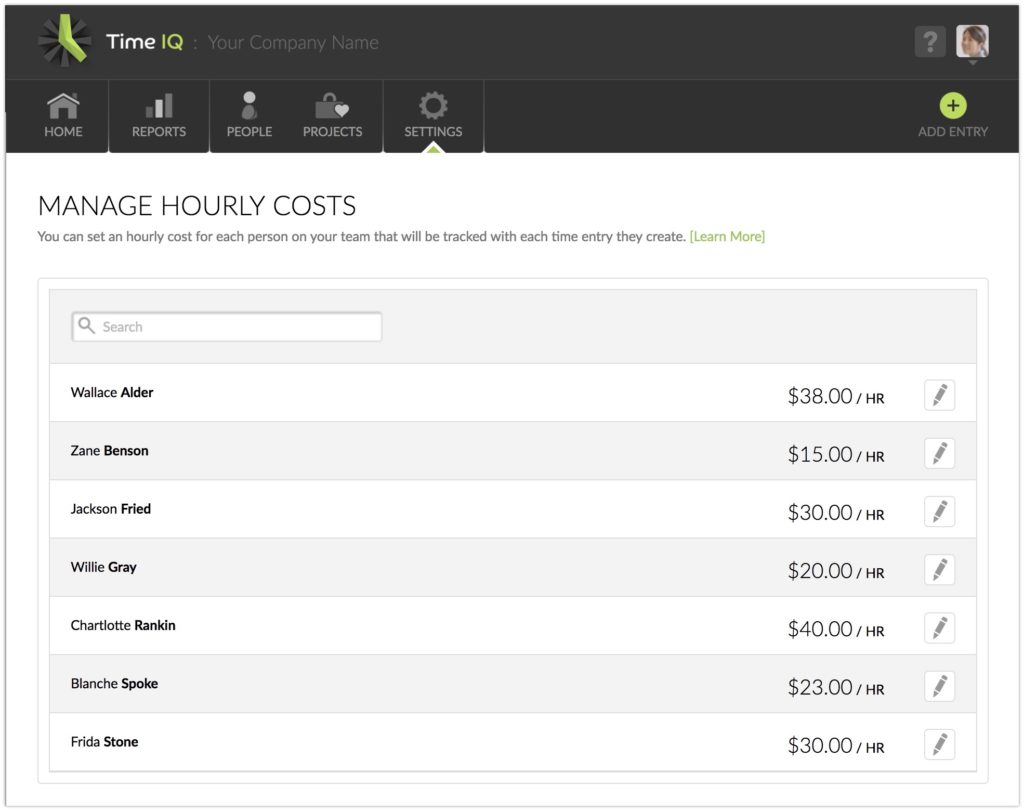Edit Willie Gray's hourly cost
Viewport: 1024px width, 811px height.
pos(938,570)
